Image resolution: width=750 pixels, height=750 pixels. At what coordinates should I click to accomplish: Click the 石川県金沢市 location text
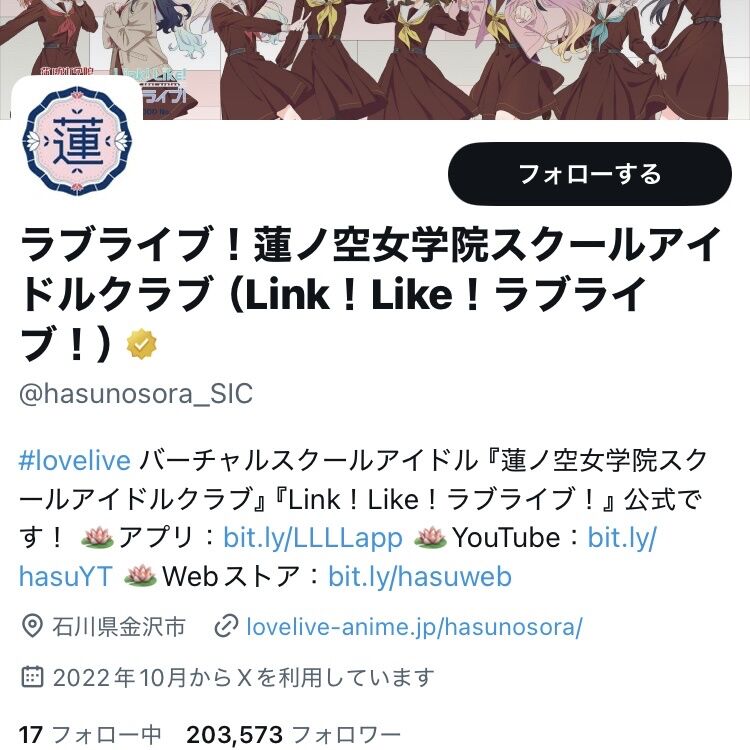click(119, 627)
